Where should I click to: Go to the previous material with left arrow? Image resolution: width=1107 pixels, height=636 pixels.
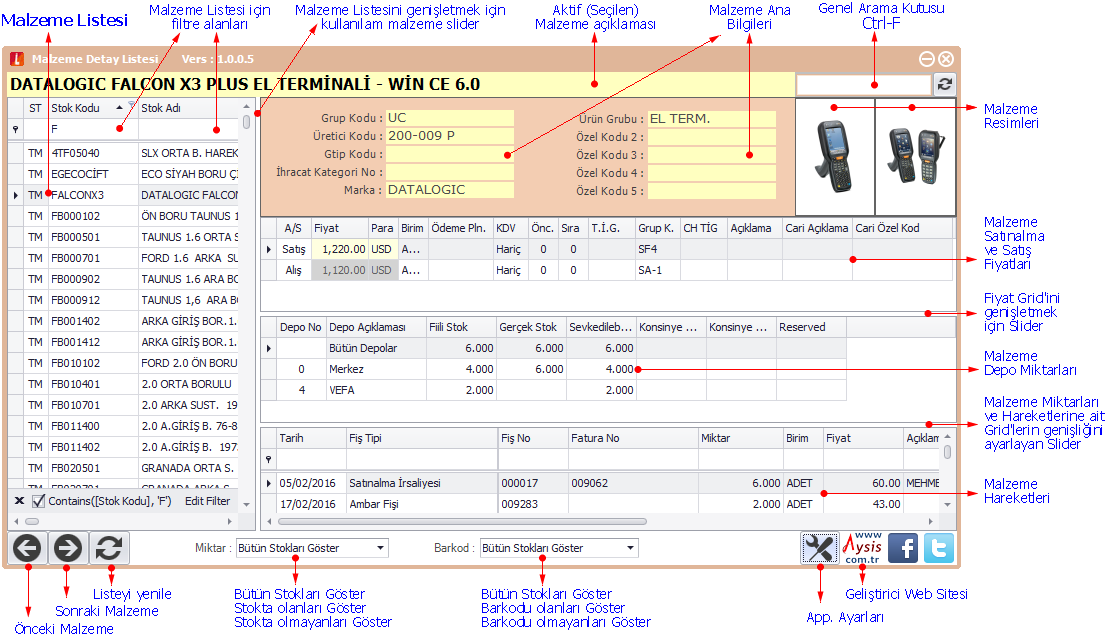pos(28,548)
